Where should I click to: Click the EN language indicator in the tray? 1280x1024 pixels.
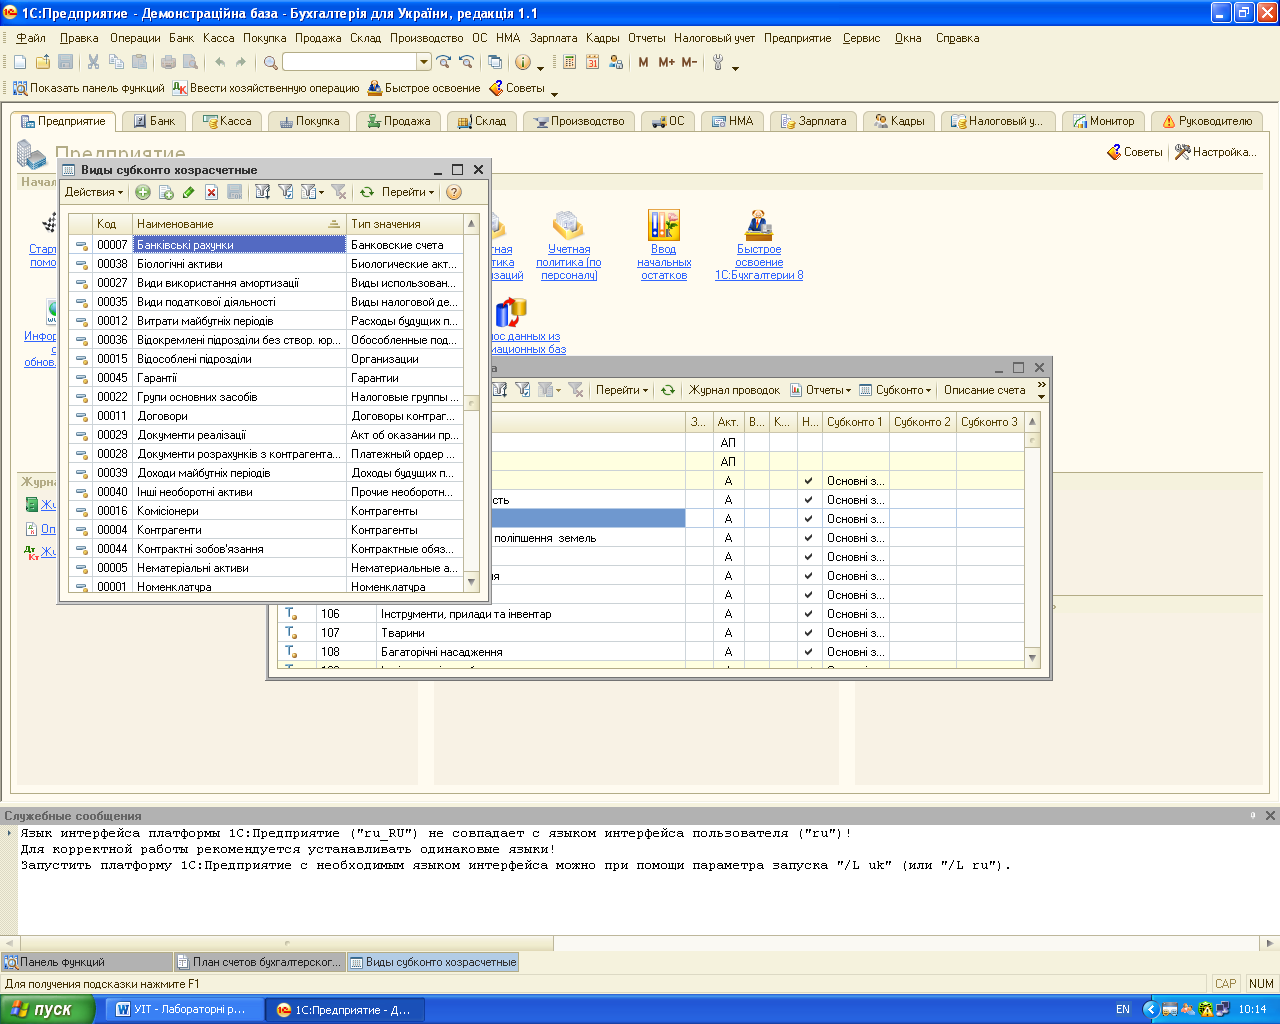click(1123, 1010)
